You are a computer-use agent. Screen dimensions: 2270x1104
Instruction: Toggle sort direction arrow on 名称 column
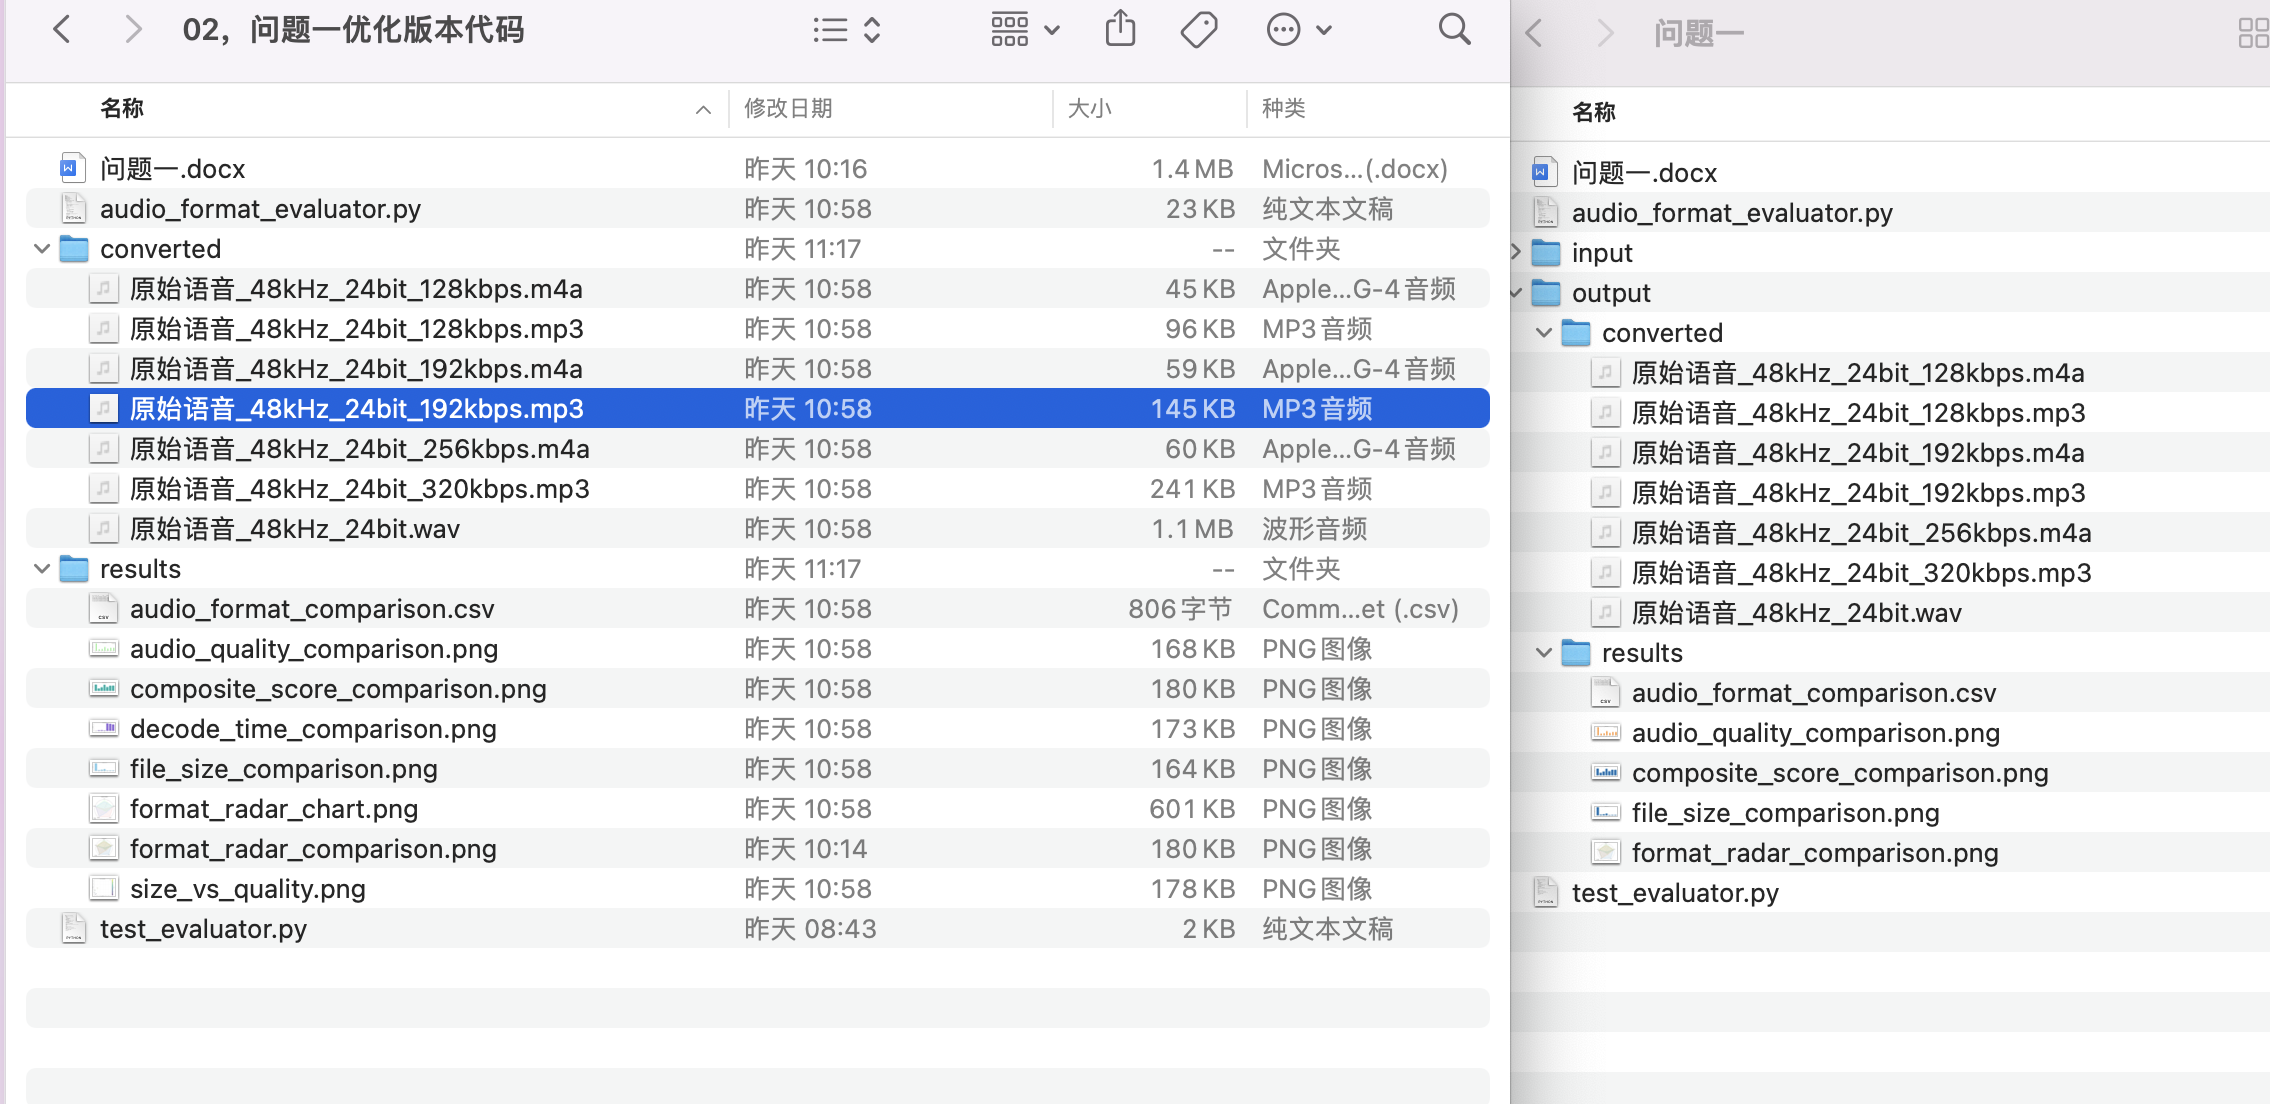(x=703, y=109)
